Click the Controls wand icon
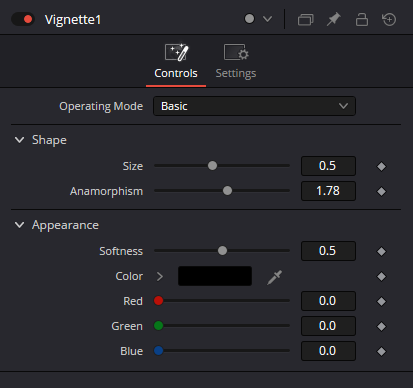413x388 pixels. pos(177,52)
